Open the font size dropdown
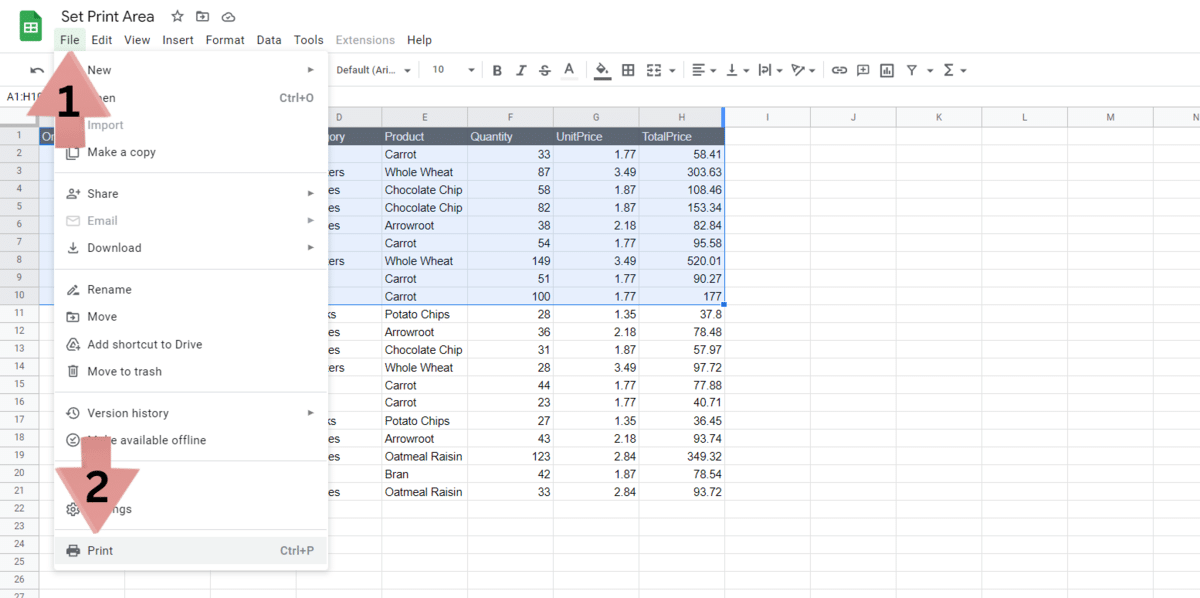1200x598 pixels. point(450,70)
